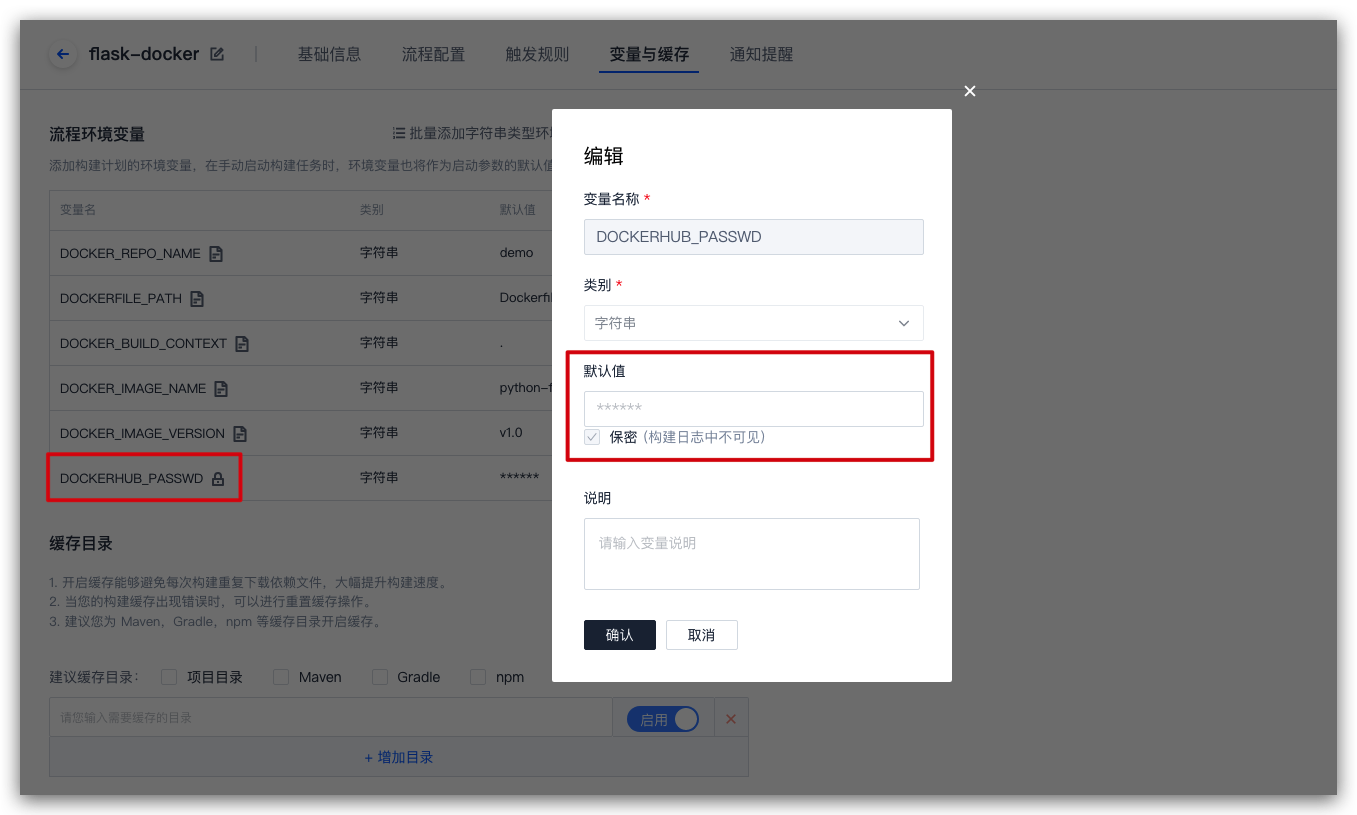Image resolution: width=1357 pixels, height=815 pixels.
Task: Select the DOCKER_IMAGE_NAME variable name
Action: tap(133, 389)
